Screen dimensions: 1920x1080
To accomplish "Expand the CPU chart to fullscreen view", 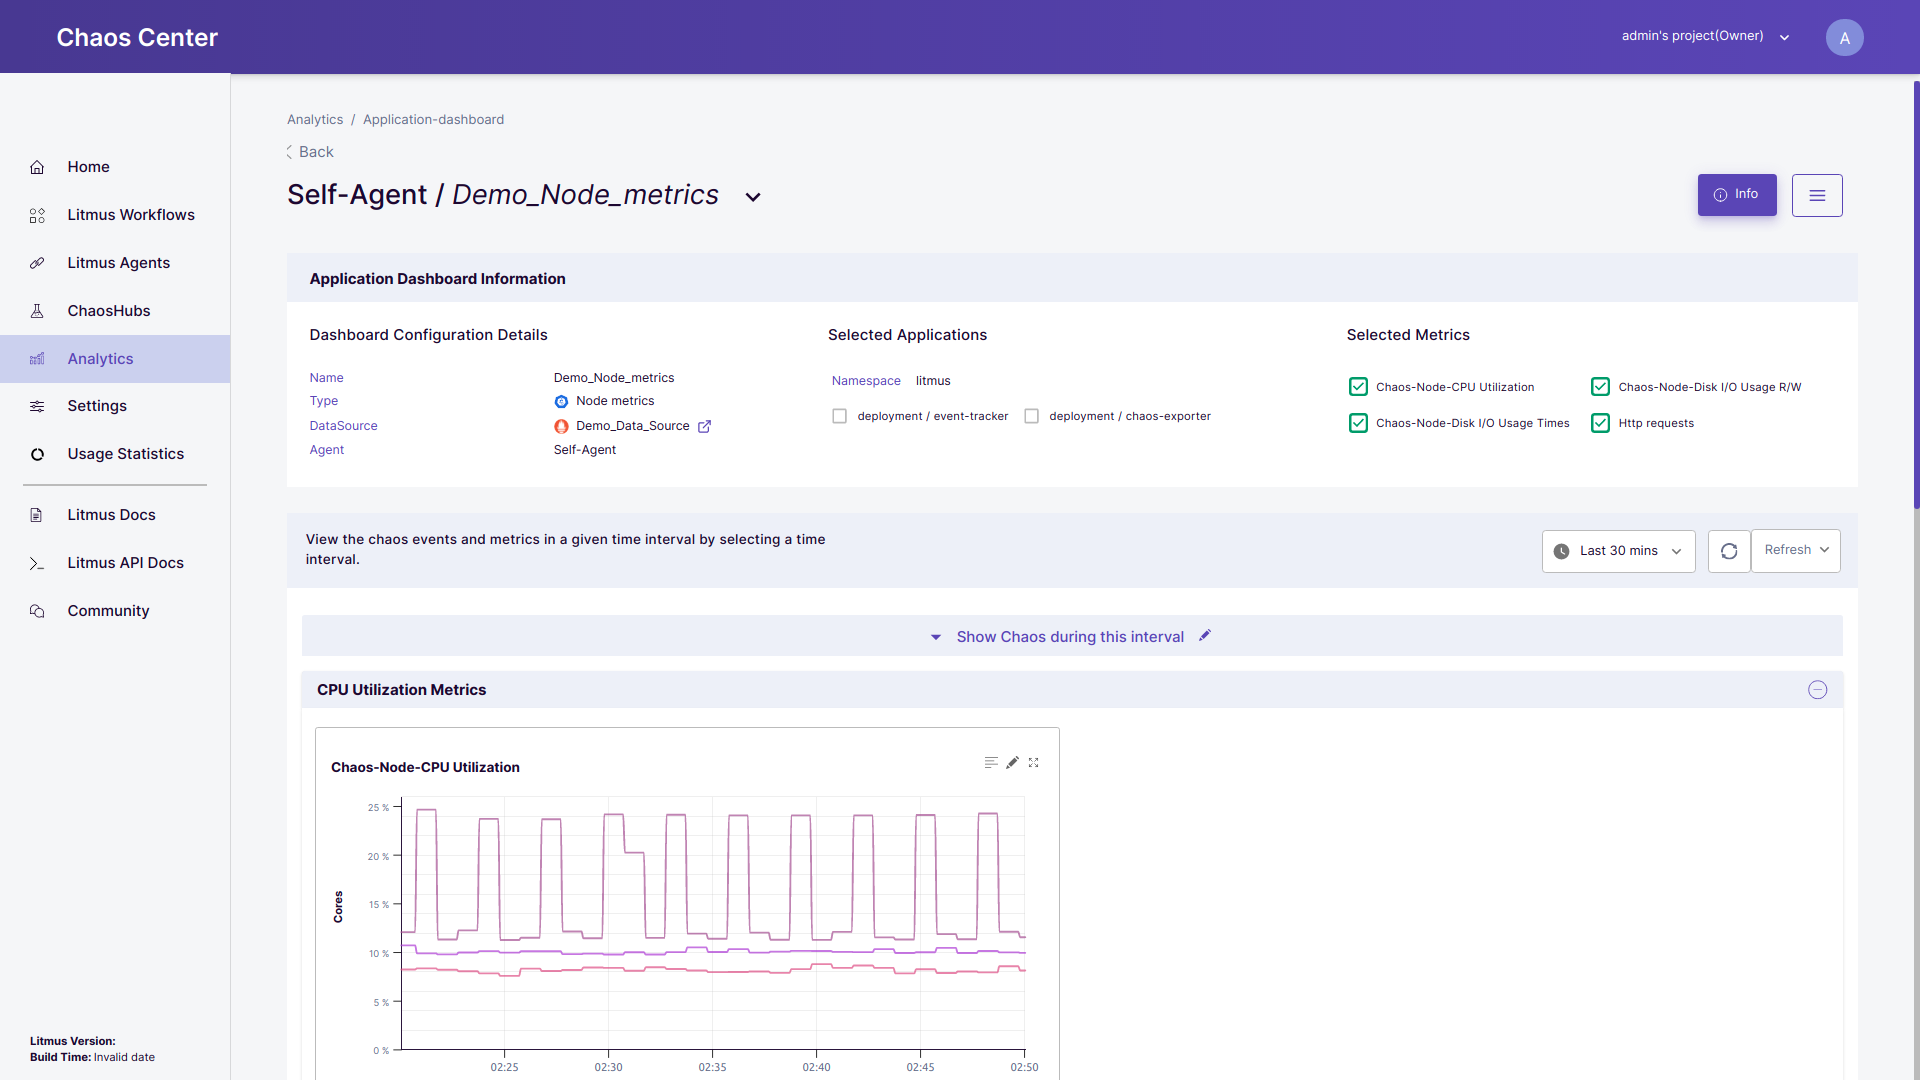I will tap(1034, 763).
